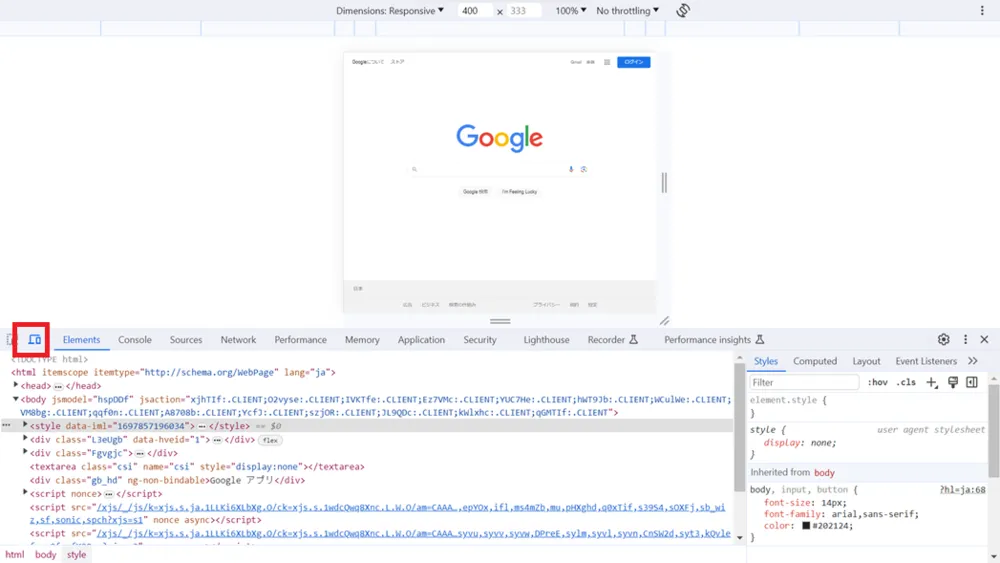The width and height of the screenshot is (1000, 563).
Task: Click the first /xjs/_/js script src link
Action: (378, 513)
